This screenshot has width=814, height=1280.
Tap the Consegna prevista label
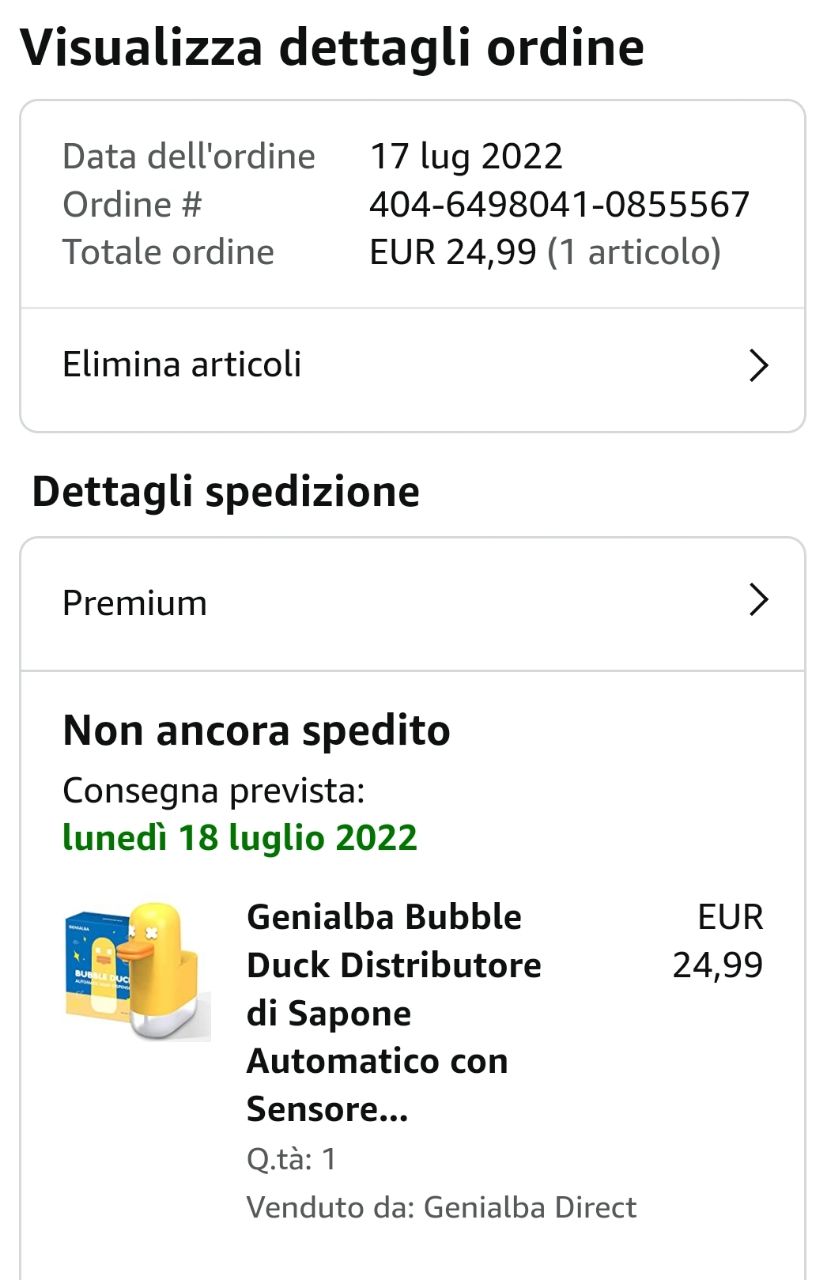click(x=214, y=790)
